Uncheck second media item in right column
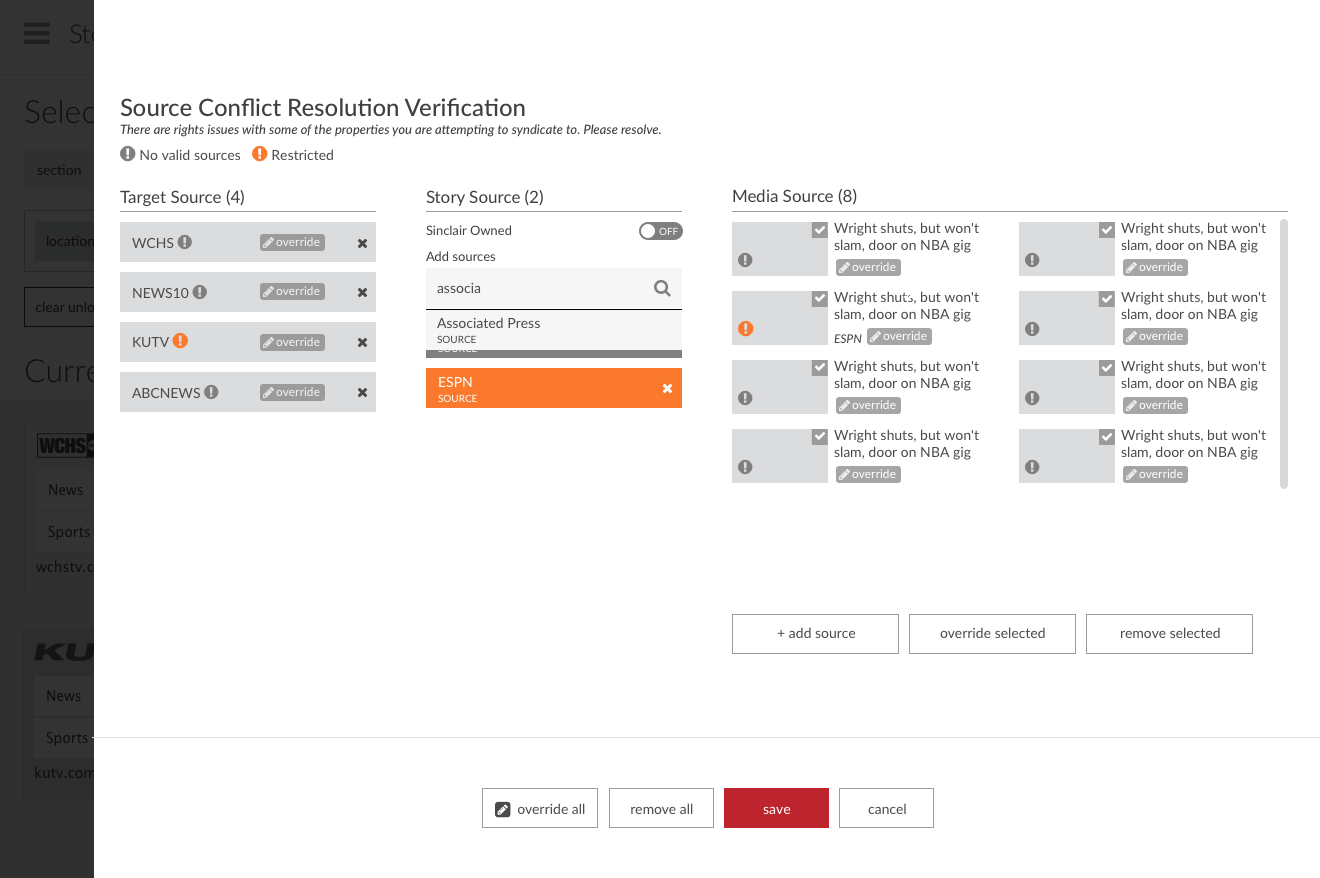The width and height of the screenshot is (1320, 878). (1107, 299)
